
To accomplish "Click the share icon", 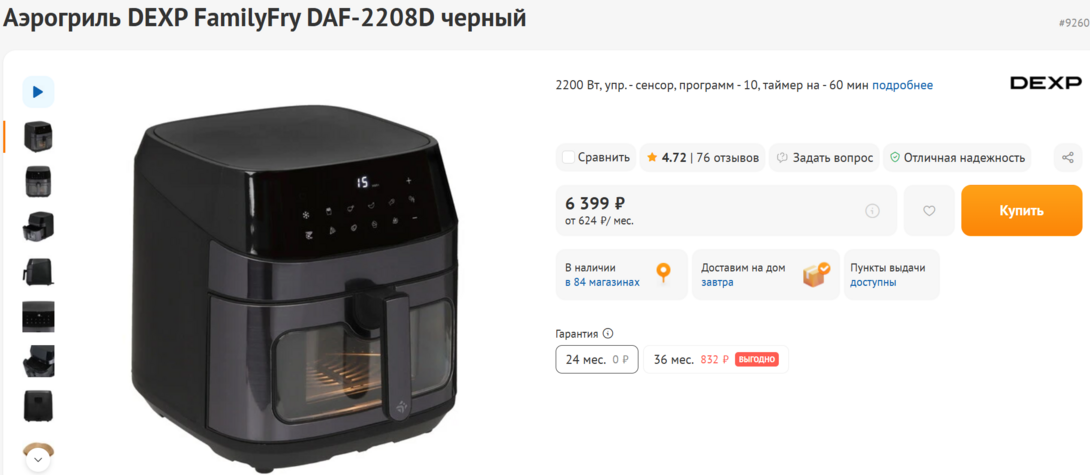I will 1068,158.
